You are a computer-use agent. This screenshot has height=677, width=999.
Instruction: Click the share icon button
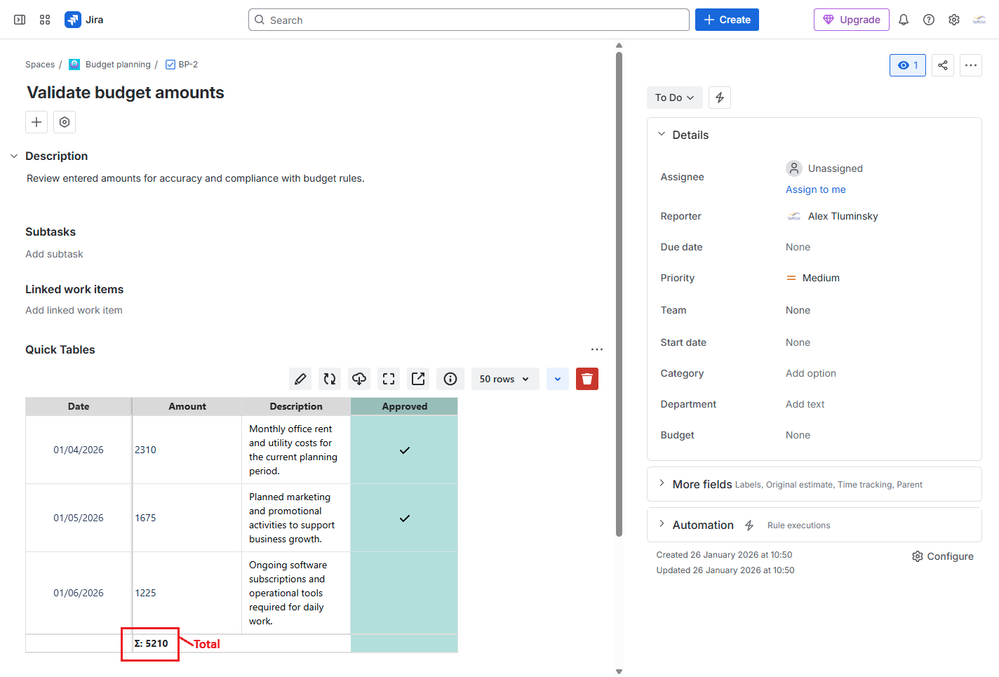point(942,65)
